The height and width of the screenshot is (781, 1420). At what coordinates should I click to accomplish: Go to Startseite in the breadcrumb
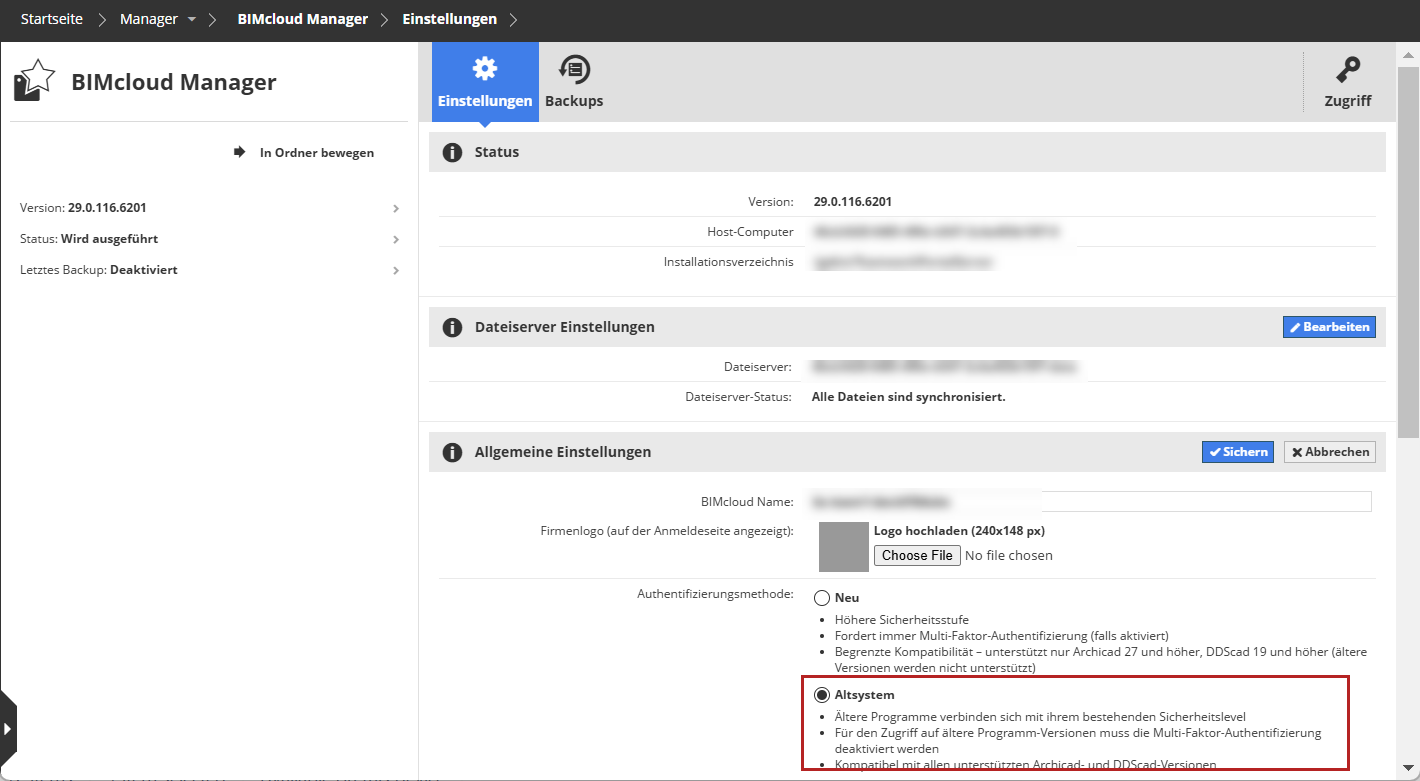52,19
